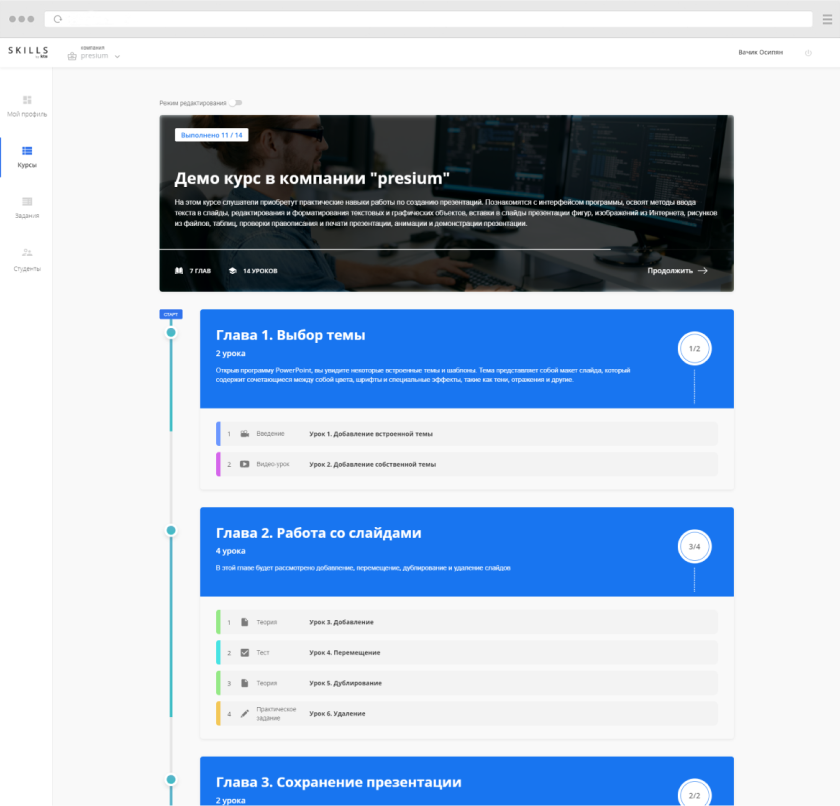Screen dimensions: 840x806
Task: Click the 7 ГЛАВ book icon
Action: click(179, 270)
